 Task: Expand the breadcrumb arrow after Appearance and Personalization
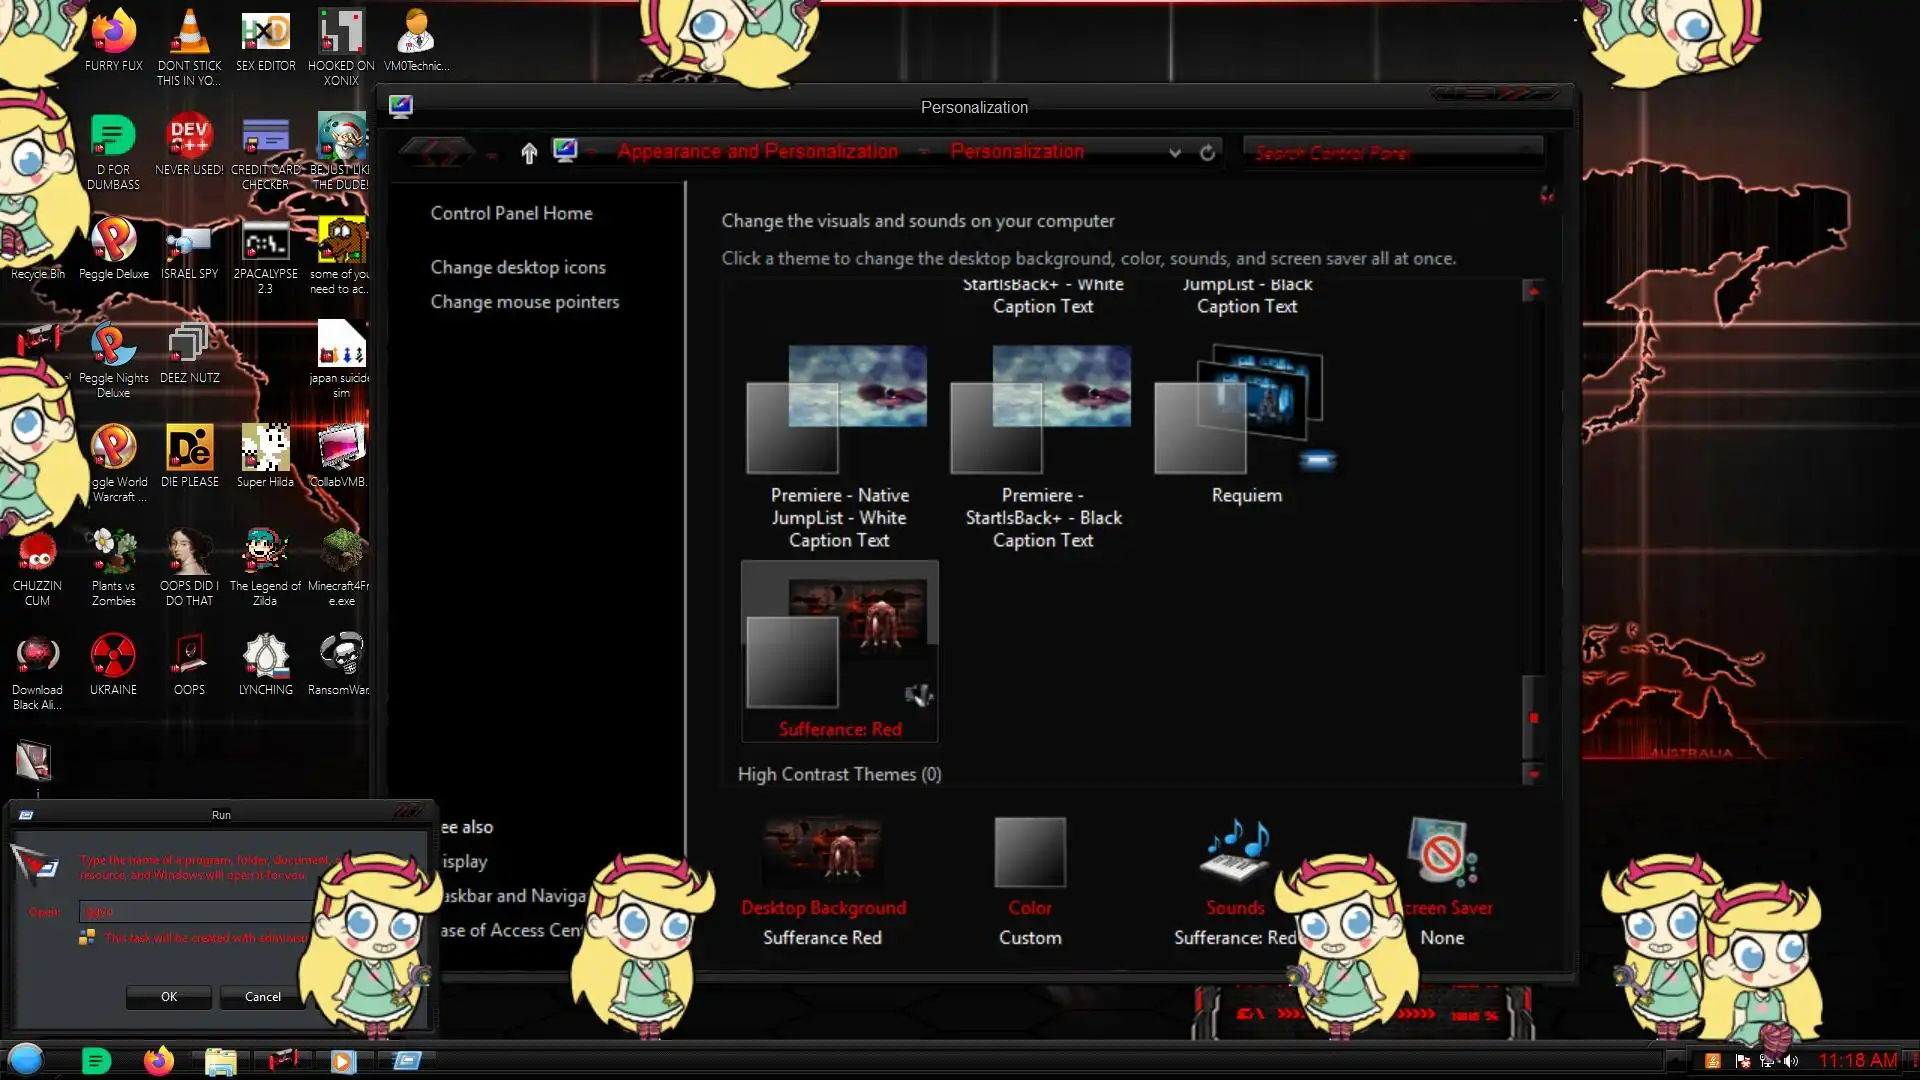(924, 152)
